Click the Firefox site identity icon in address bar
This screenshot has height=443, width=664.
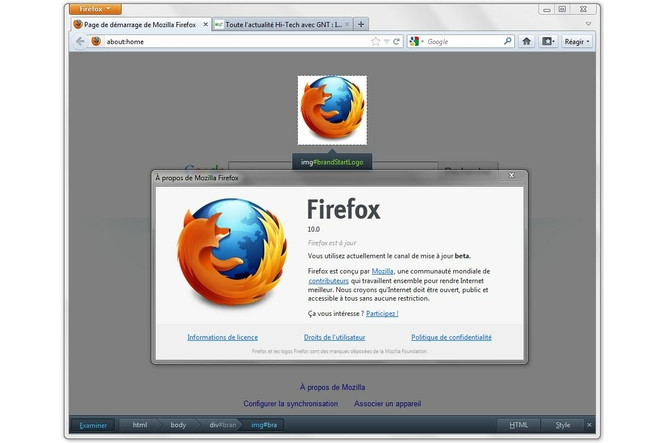pos(97,42)
